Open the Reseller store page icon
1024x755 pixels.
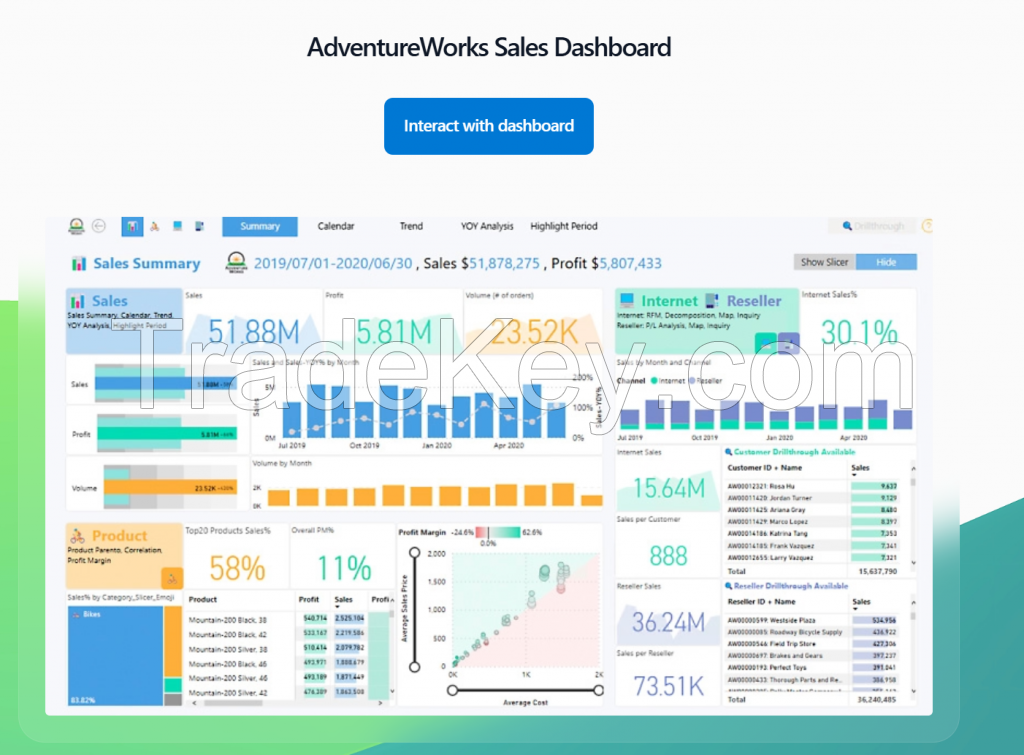[199, 226]
